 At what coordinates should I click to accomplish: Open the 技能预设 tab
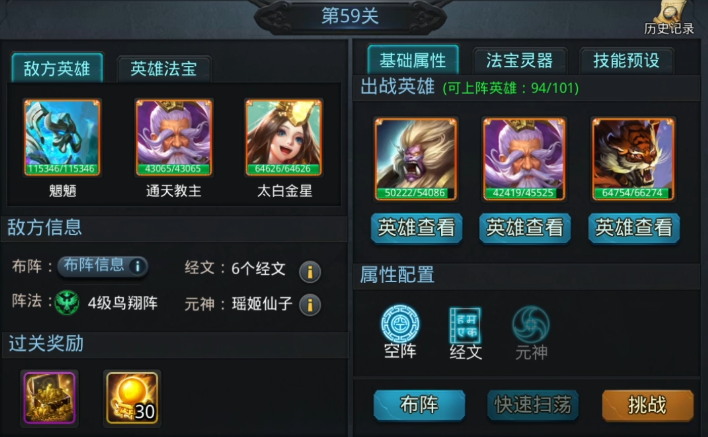(x=627, y=60)
